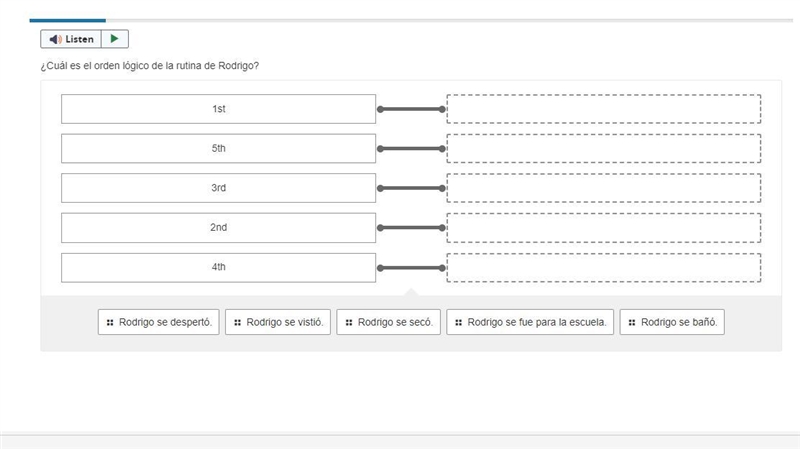Screen dimensions: 800x449
Task: Click drag handle on 'Rodrigo se fue para la escuela.'
Action: tap(459, 322)
